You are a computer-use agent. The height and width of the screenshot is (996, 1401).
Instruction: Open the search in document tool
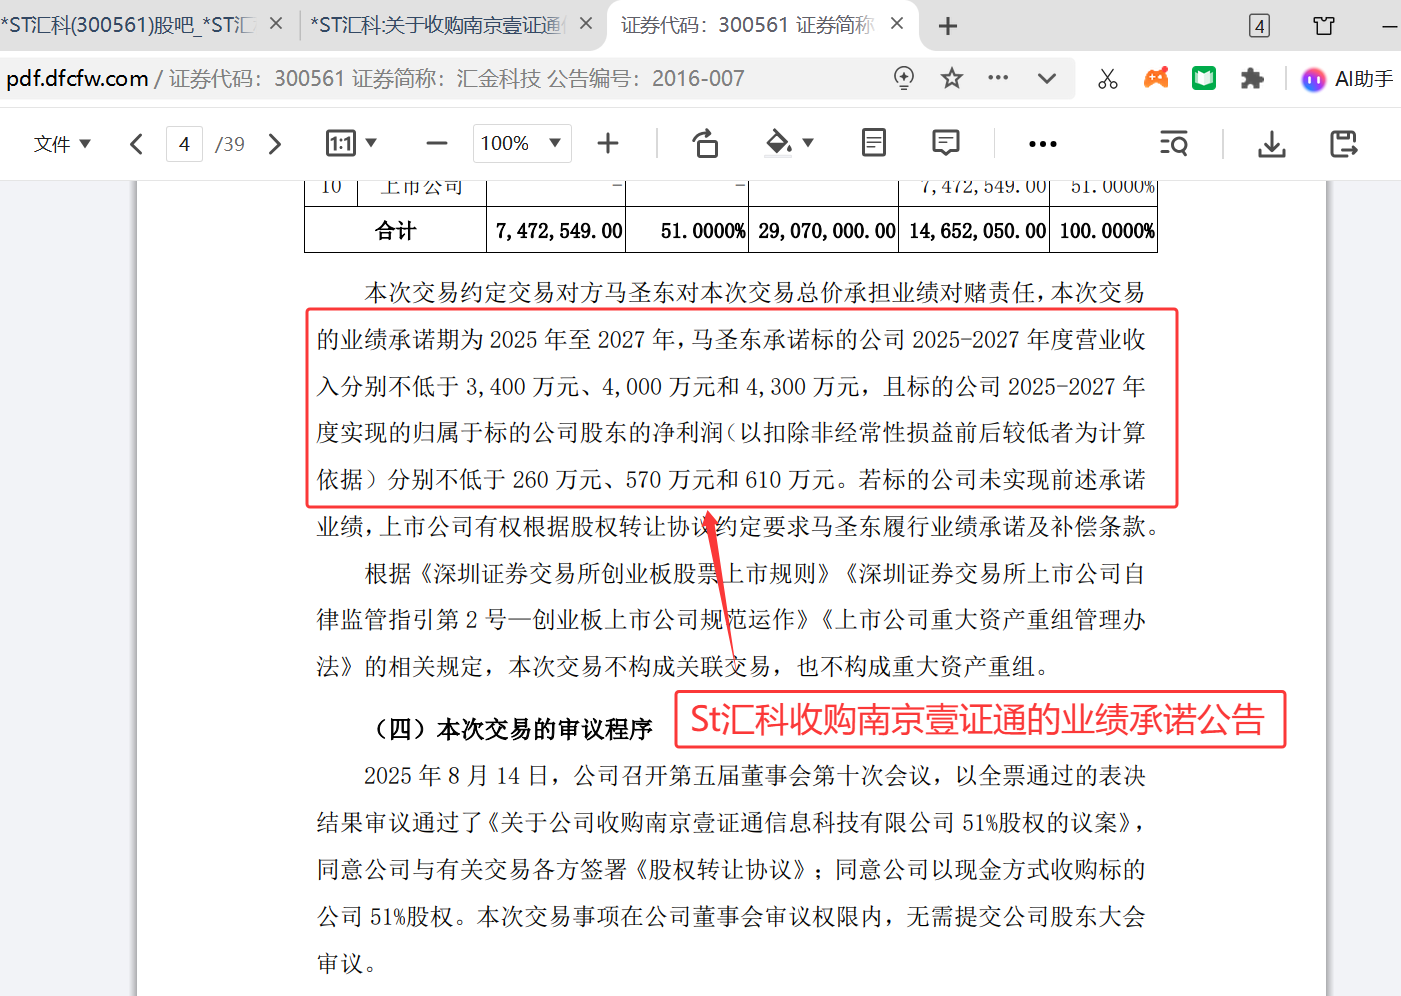1174,144
